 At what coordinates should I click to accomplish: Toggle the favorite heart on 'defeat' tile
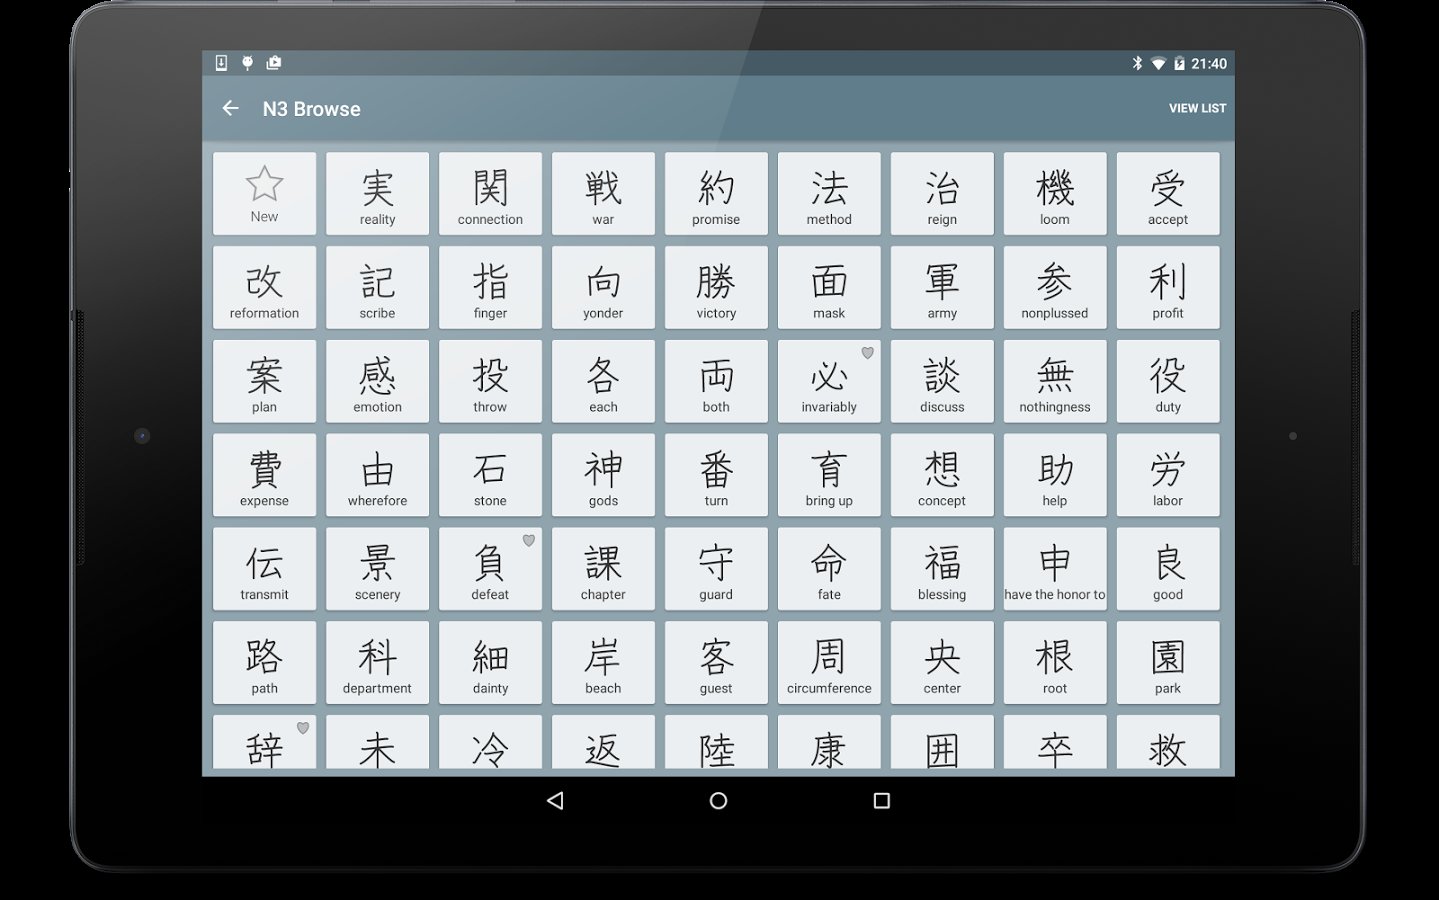529,541
